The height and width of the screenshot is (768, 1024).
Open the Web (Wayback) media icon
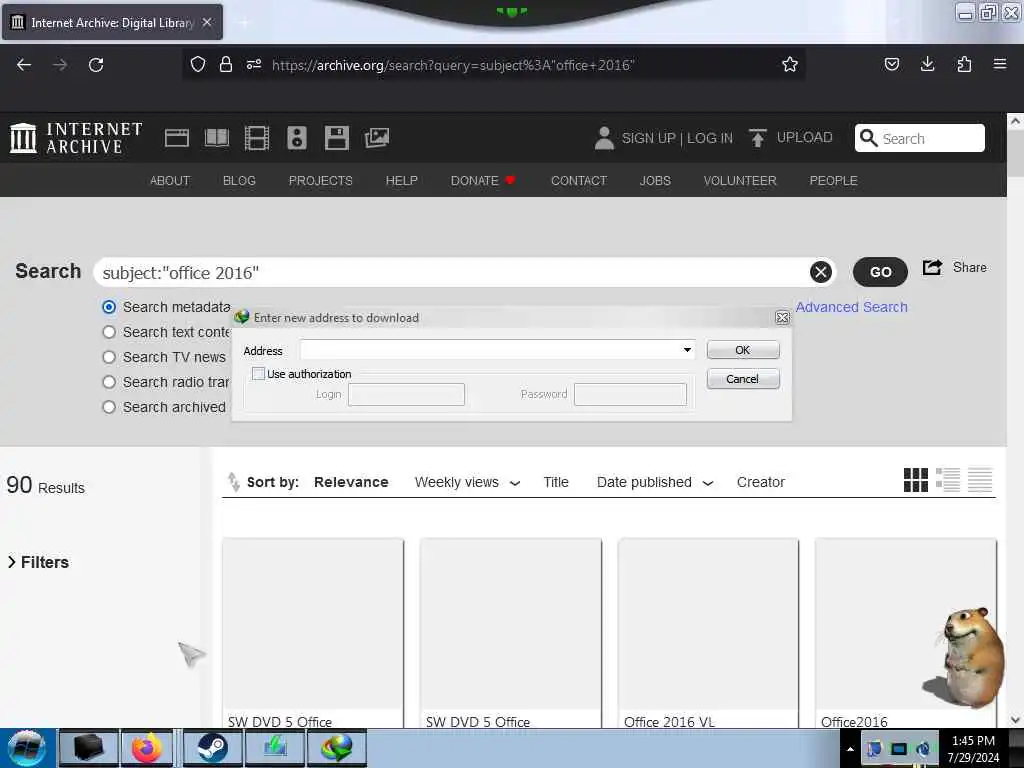tap(176, 138)
